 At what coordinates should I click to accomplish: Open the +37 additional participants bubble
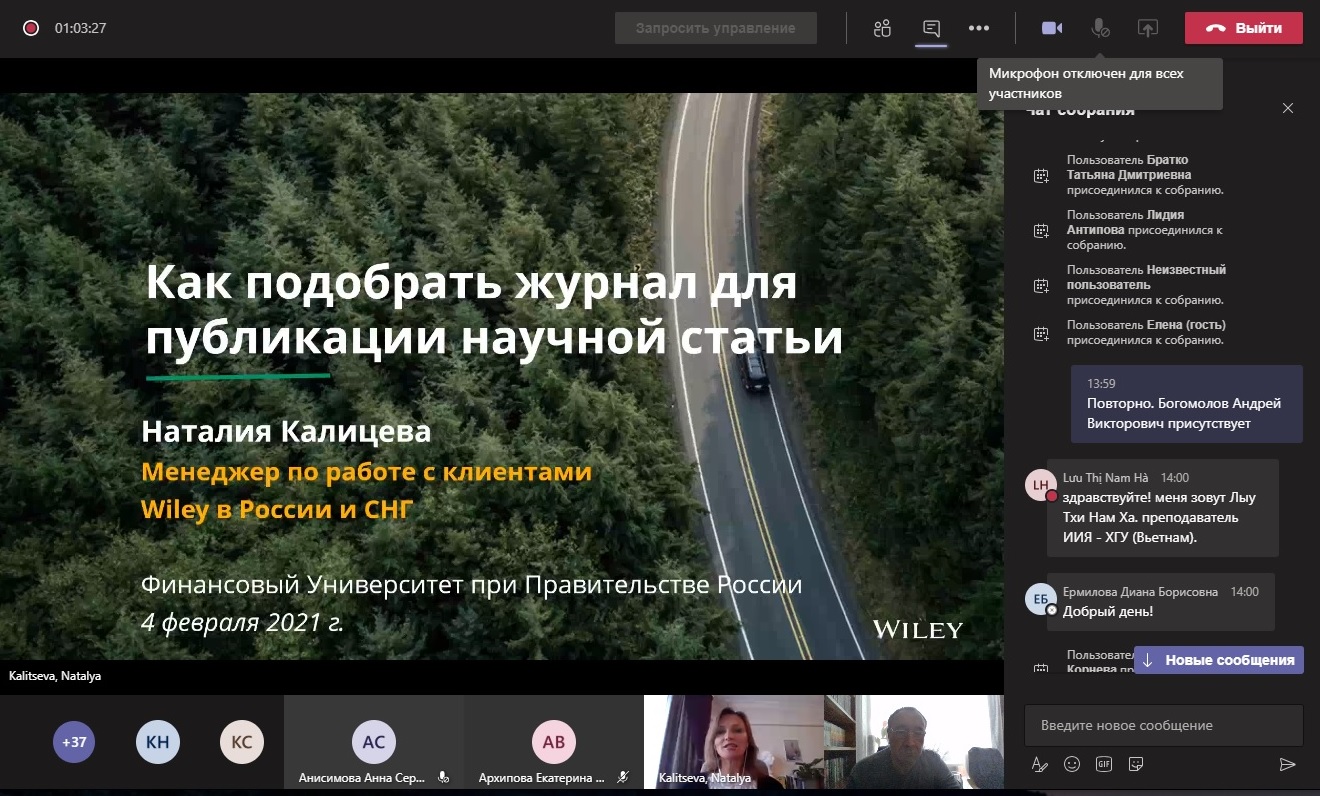(x=74, y=742)
